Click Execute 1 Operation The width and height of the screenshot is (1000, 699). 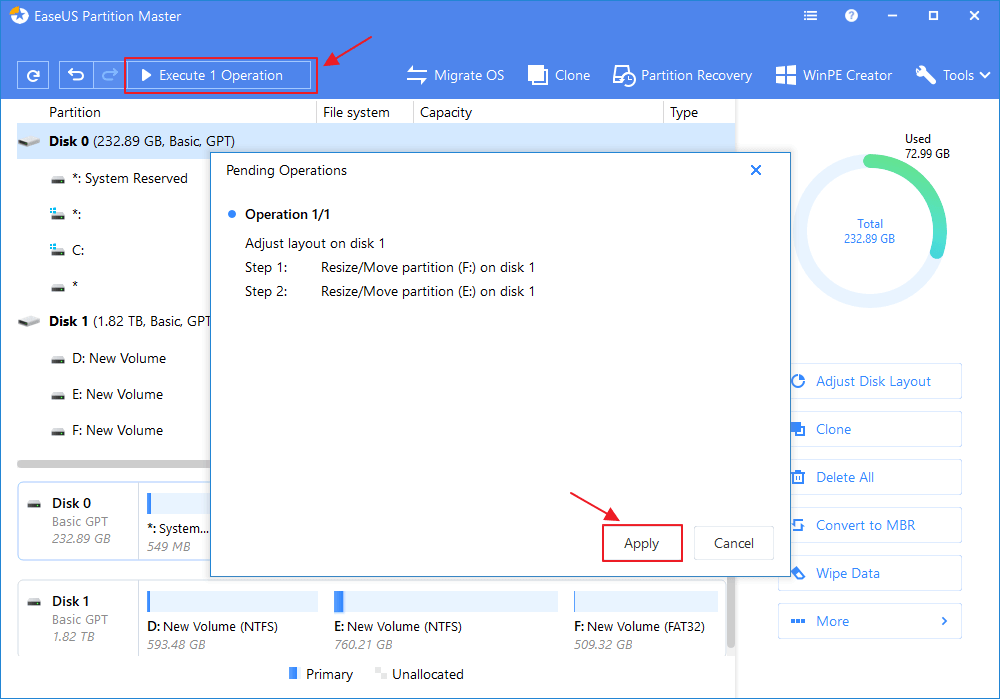[x=220, y=75]
